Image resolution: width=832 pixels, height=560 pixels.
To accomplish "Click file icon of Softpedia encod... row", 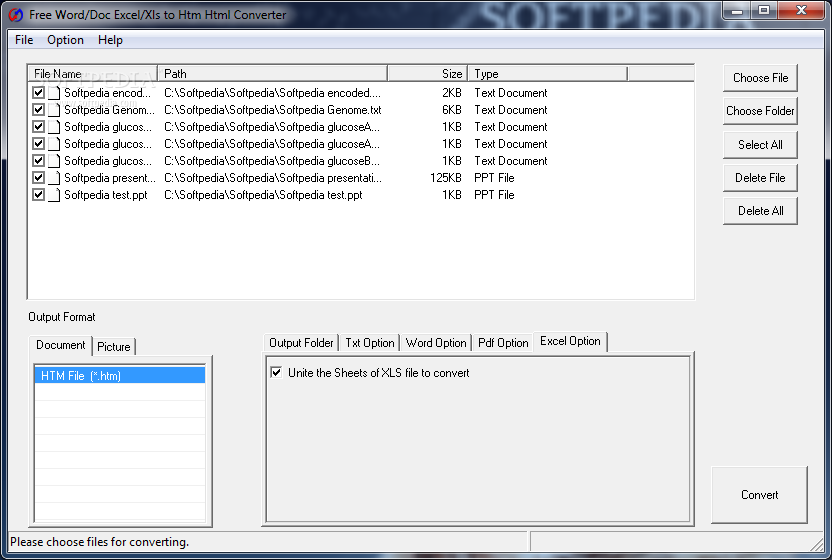I will (54, 93).
